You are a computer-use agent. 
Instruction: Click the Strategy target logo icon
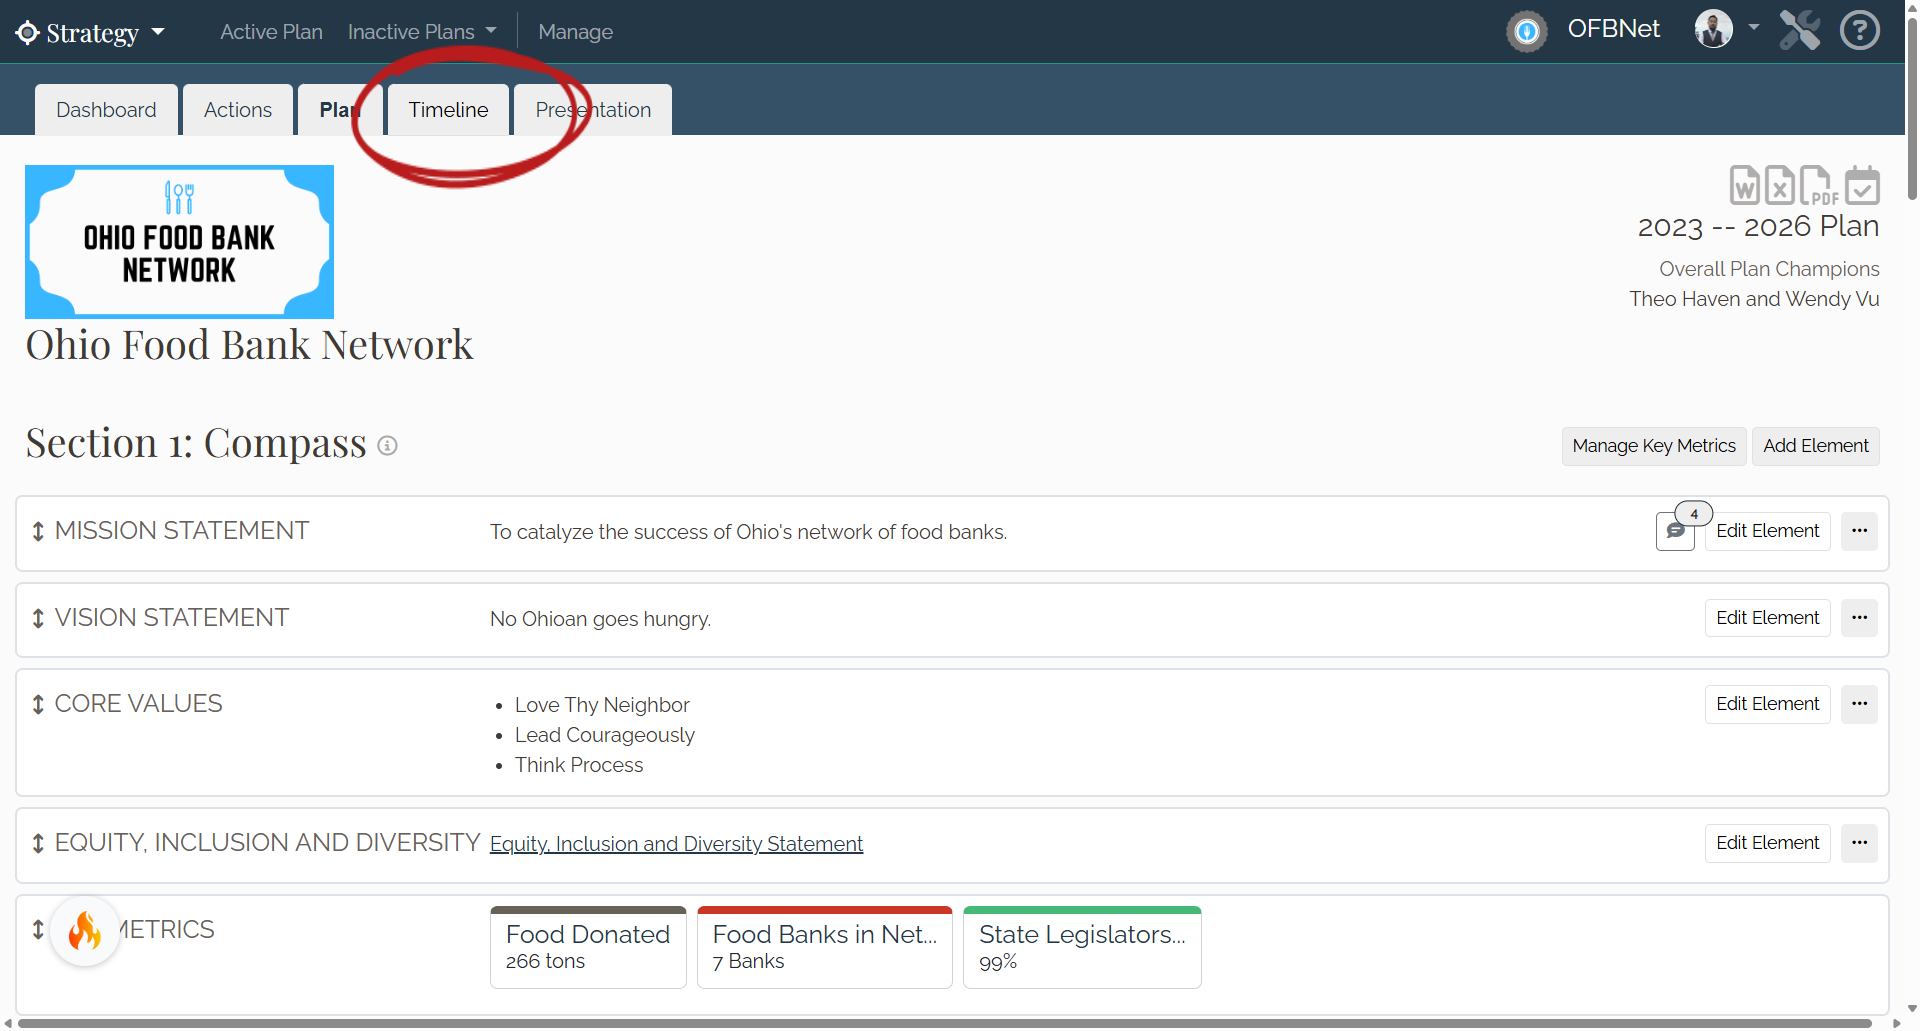click(x=27, y=32)
